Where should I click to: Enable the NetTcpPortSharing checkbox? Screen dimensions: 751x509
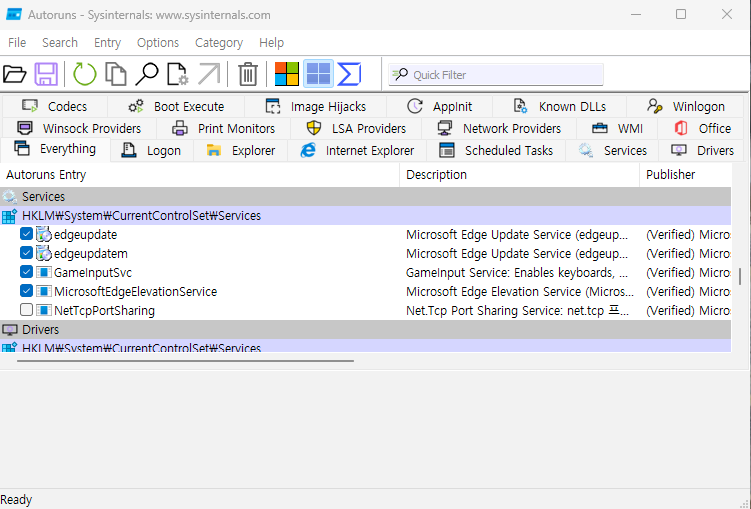click(x=27, y=310)
